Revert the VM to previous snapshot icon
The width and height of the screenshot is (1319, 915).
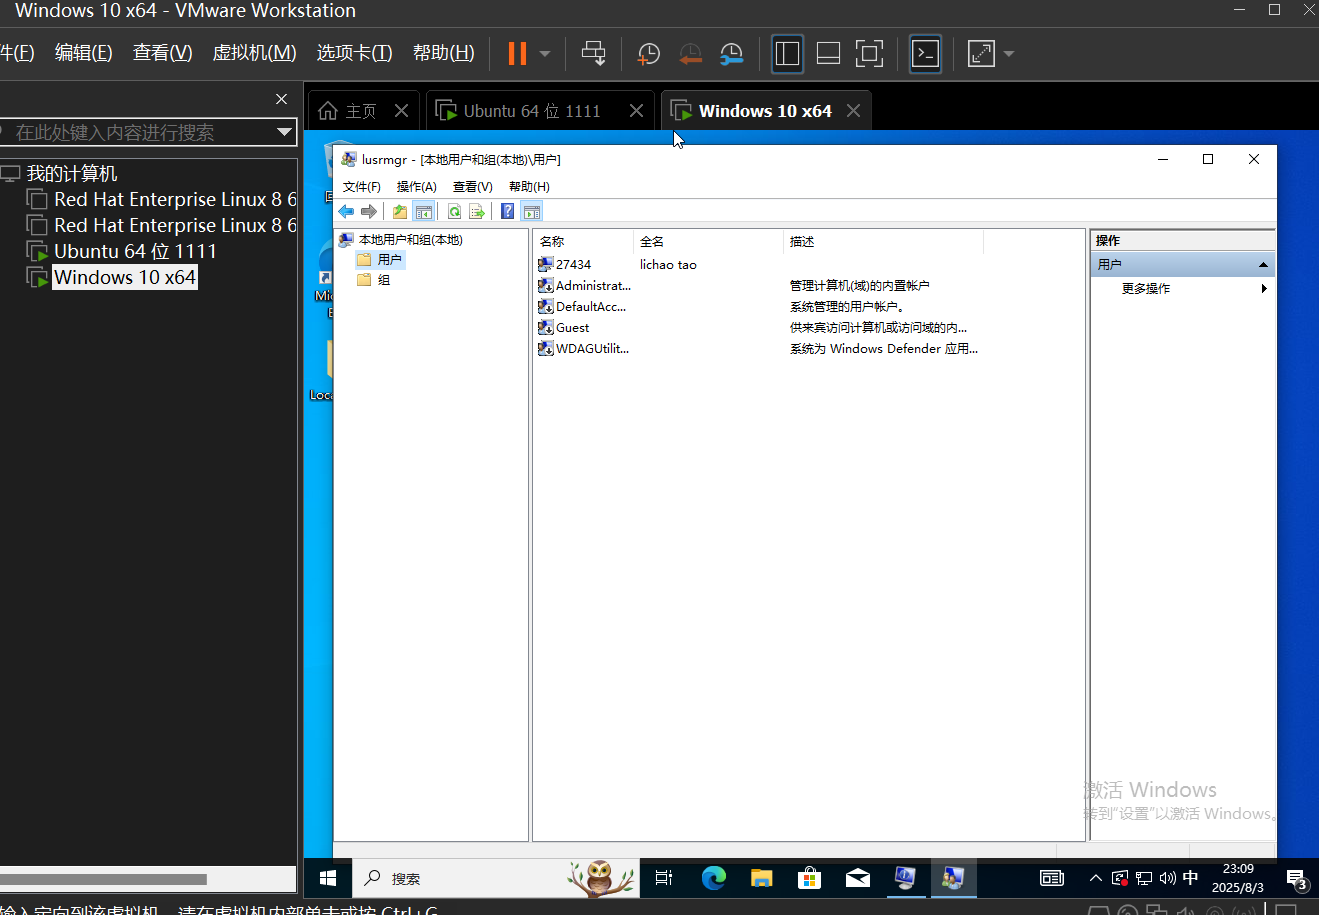tap(690, 54)
